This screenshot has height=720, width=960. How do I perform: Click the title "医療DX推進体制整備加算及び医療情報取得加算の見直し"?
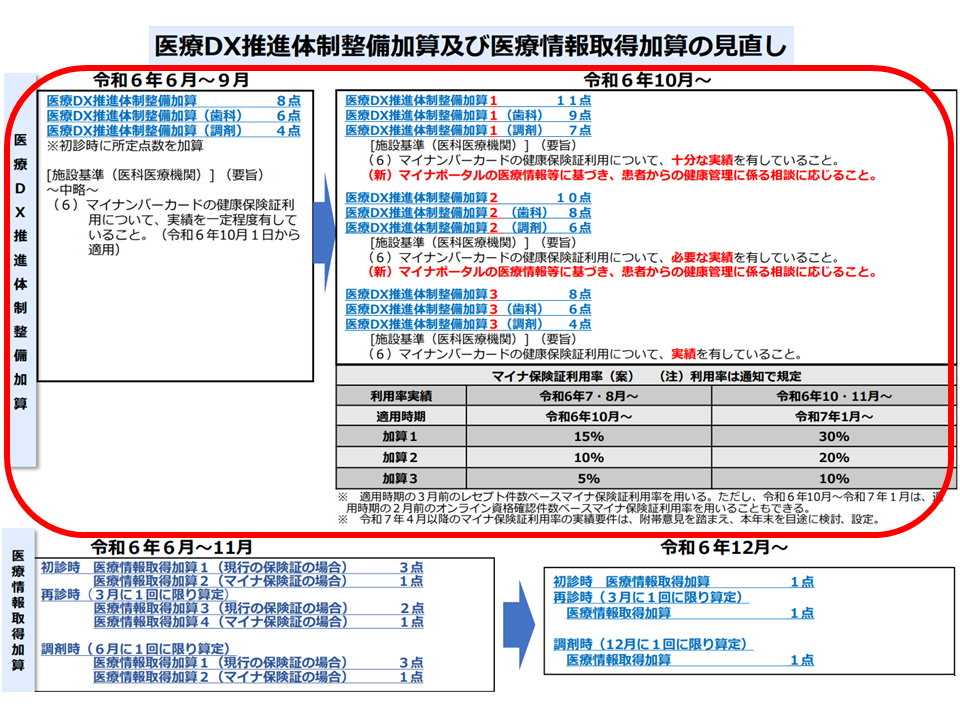click(x=471, y=46)
